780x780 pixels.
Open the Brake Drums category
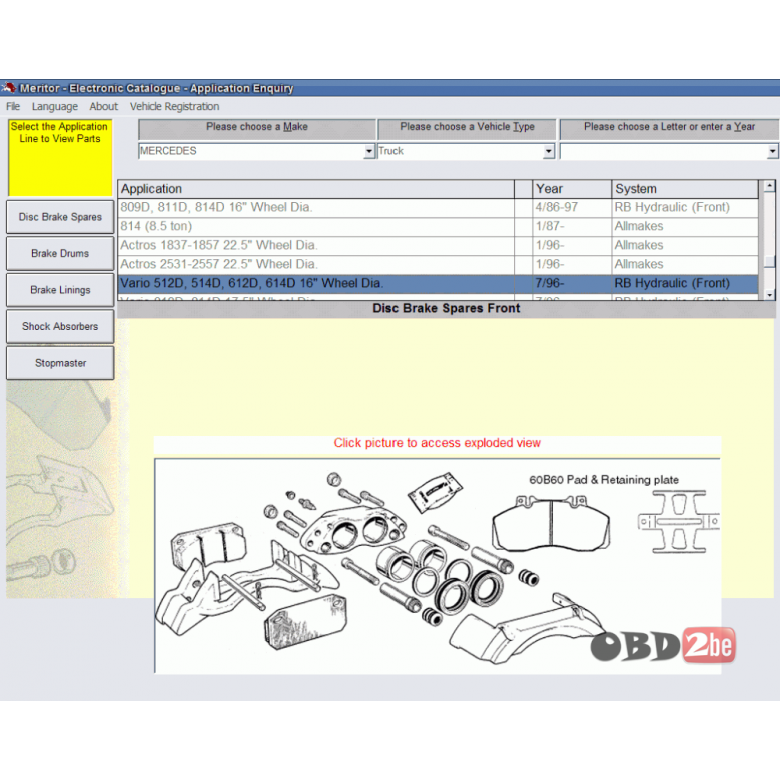[x=60, y=253]
